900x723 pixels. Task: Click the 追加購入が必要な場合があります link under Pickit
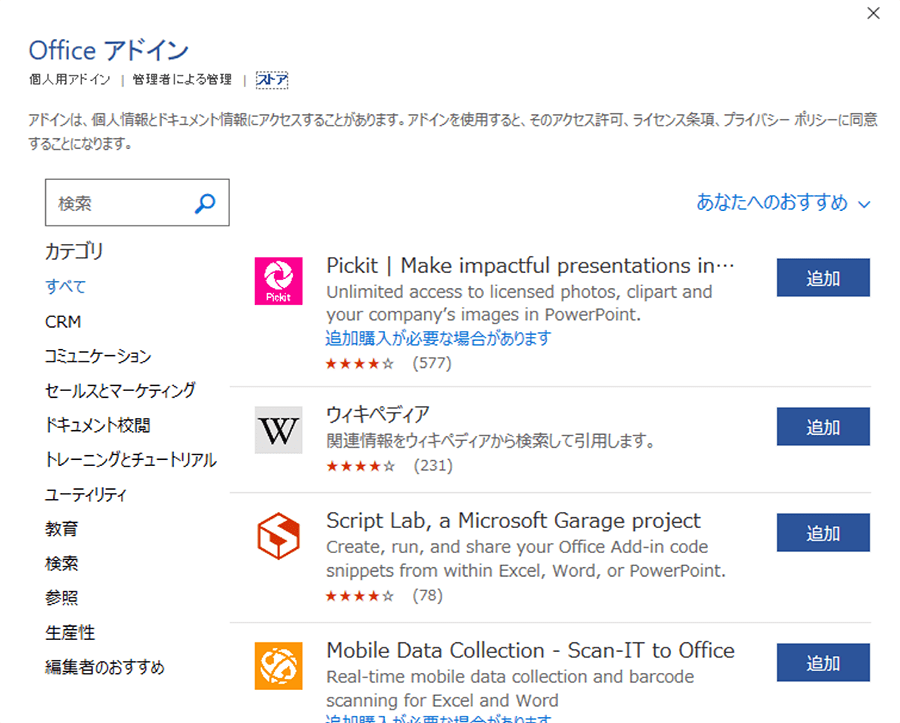(438, 338)
